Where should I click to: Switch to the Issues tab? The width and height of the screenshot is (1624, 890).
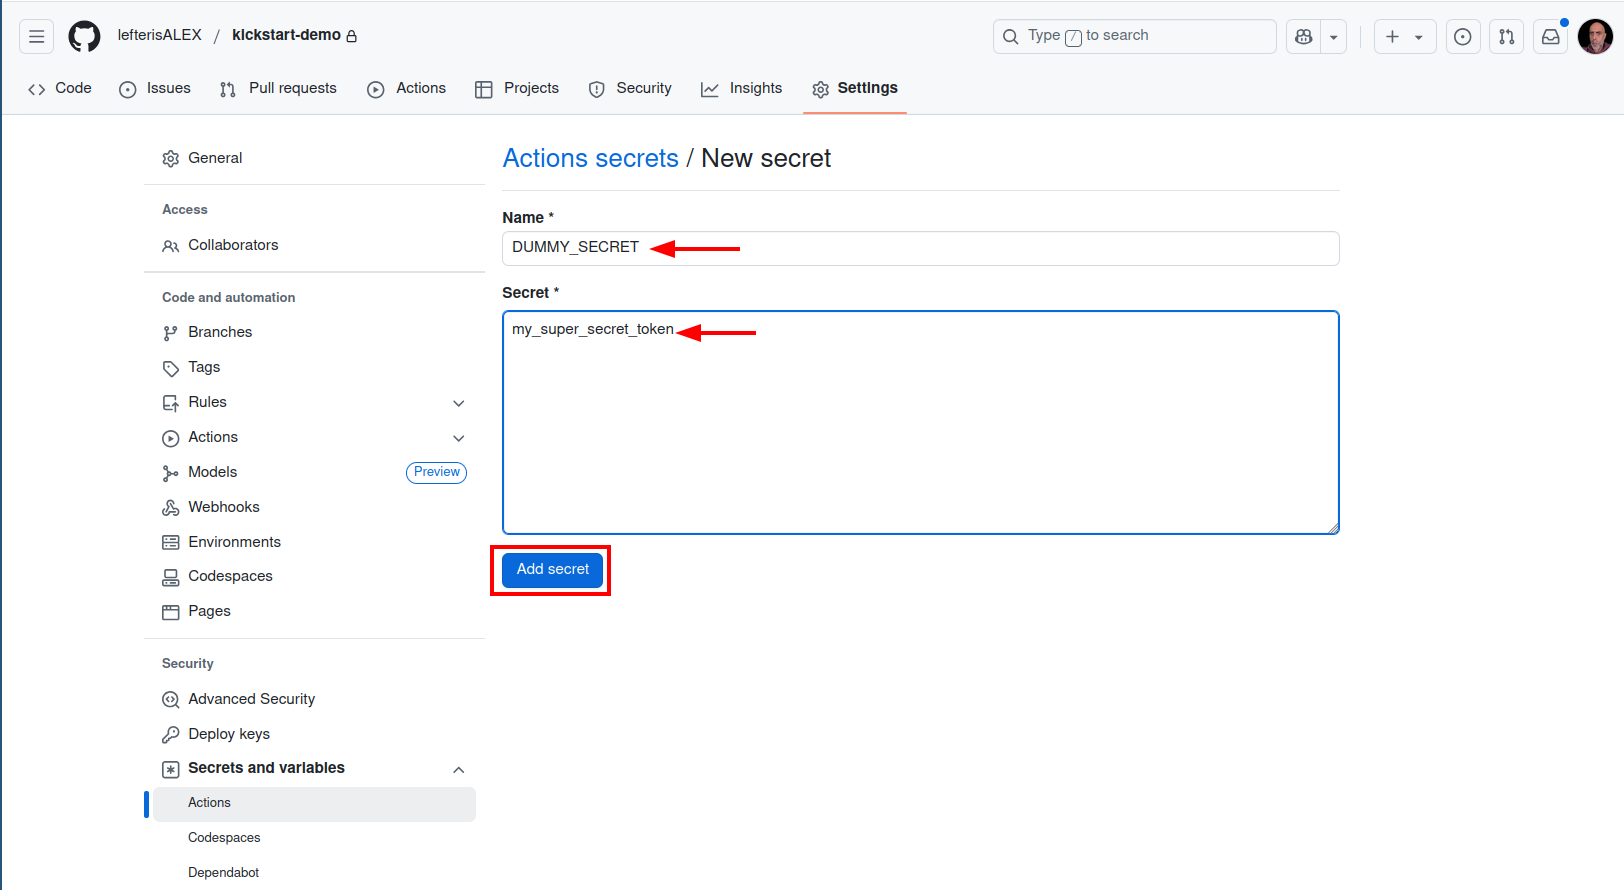(x=155, y=88)
